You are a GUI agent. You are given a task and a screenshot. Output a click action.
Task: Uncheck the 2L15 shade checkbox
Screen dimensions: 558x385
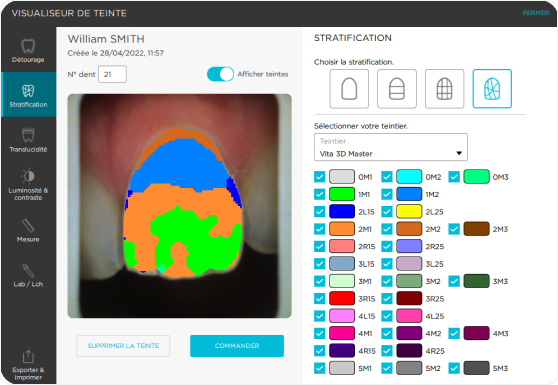[320, 212]
